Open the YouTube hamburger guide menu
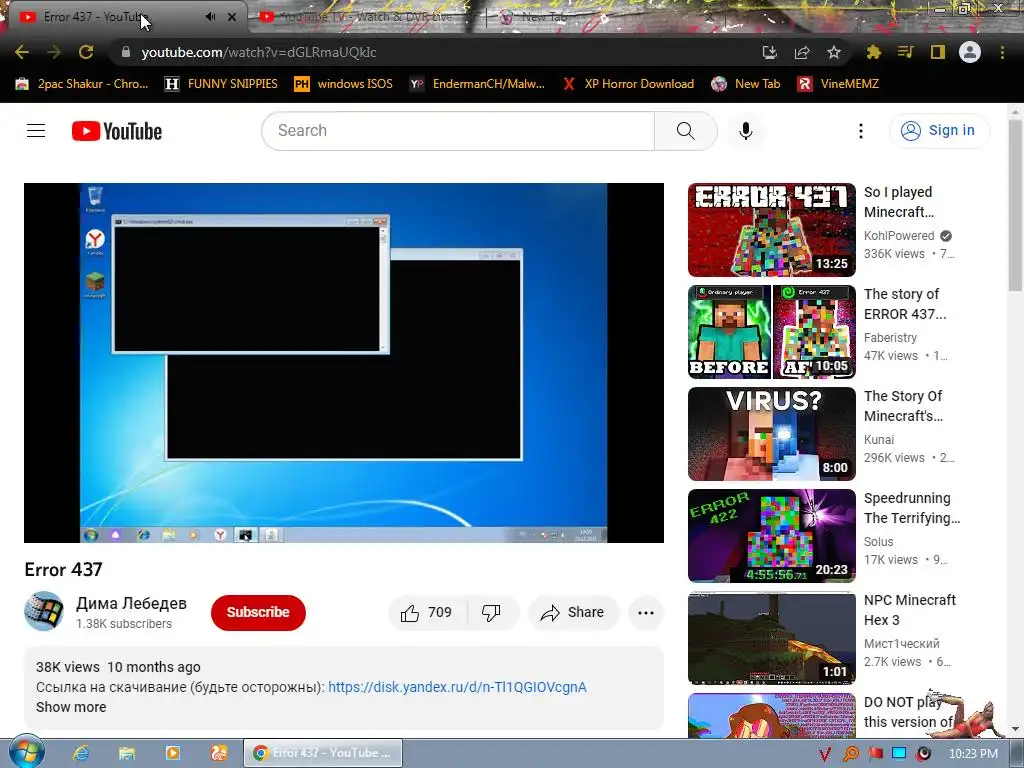Screen dimensions: 1024x768 pyautogui.click(x=36, y=131)
